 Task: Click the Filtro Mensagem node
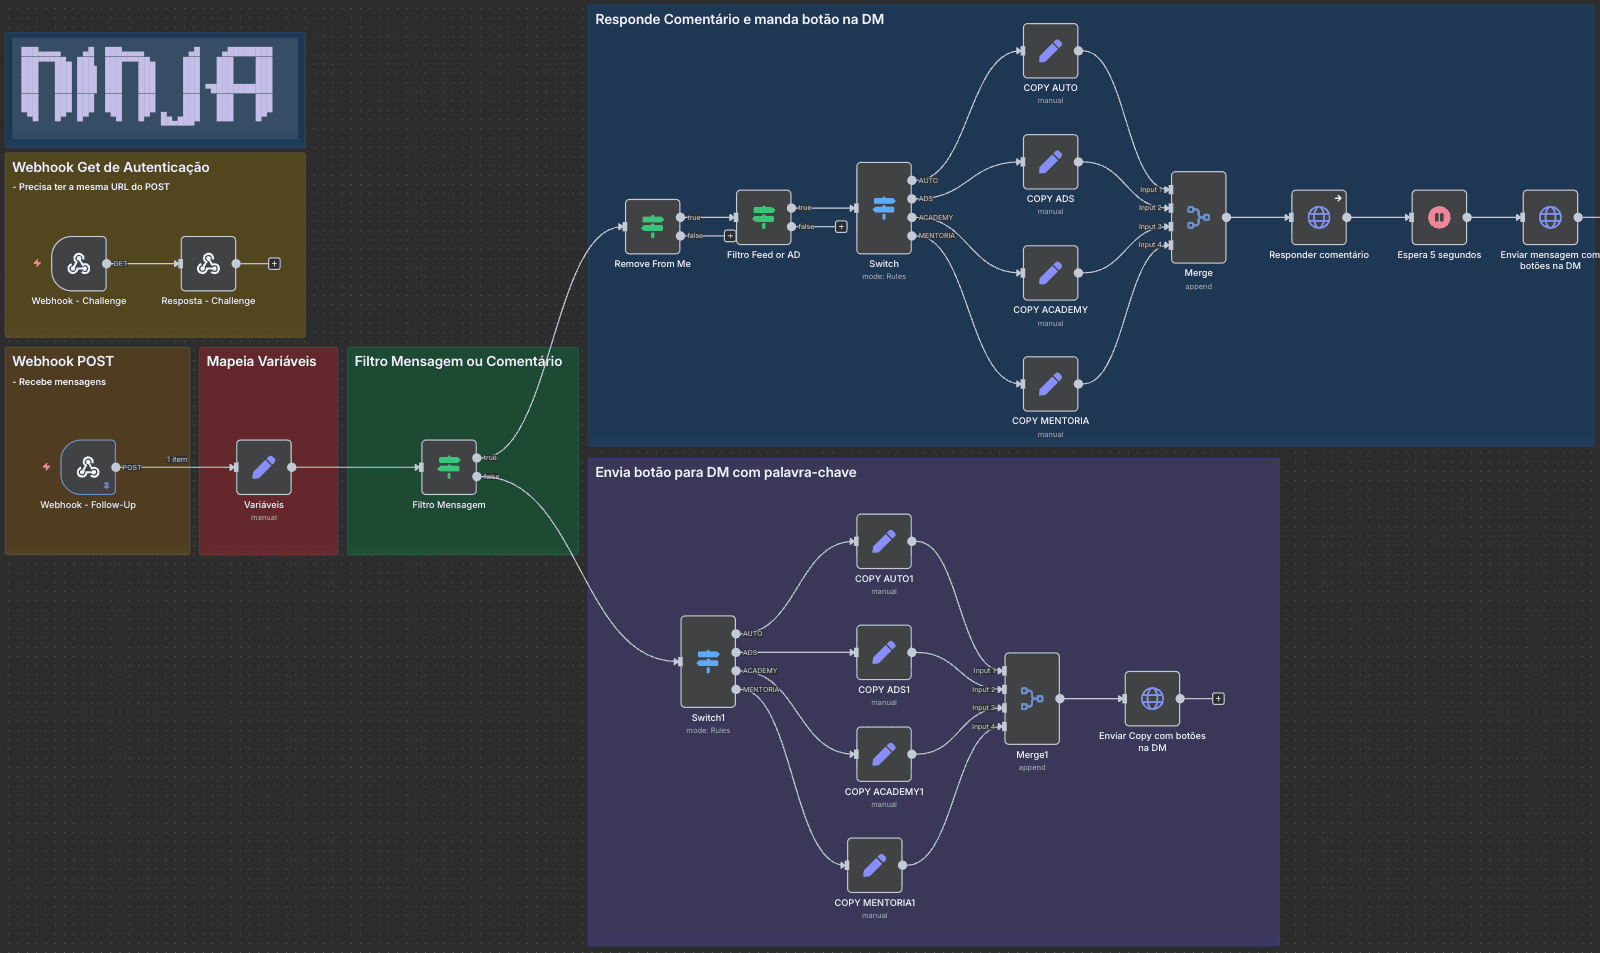449,467
